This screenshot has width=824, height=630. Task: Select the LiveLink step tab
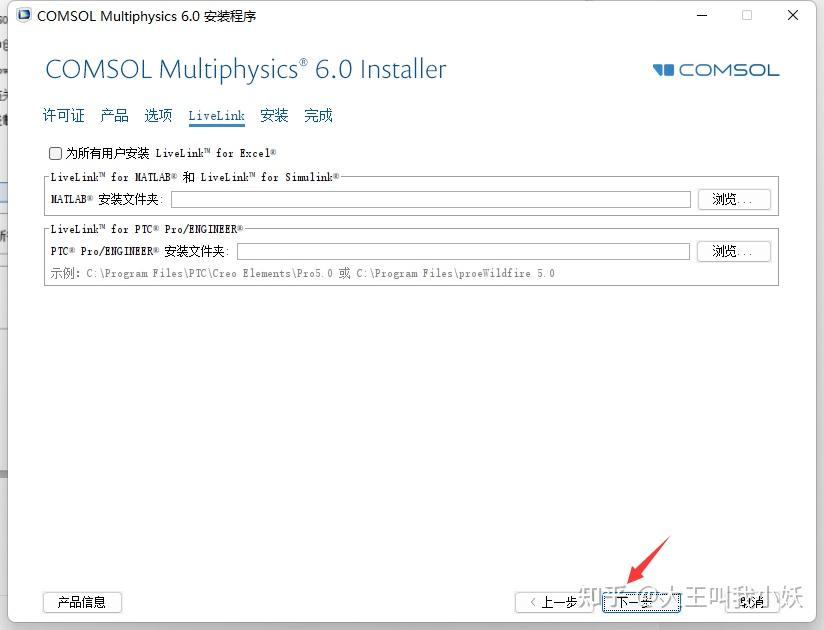(x=217, y=116)
